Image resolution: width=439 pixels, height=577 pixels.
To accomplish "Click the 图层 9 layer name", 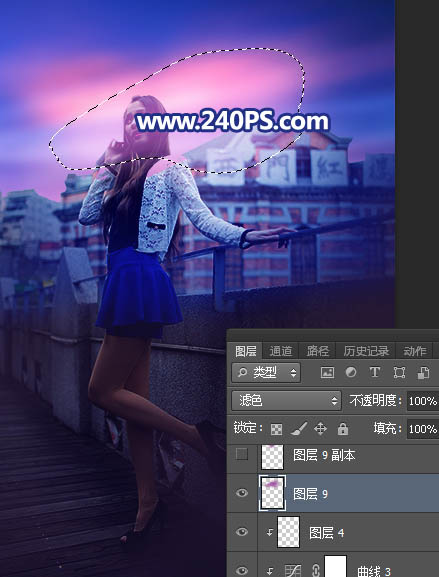I will click(310, 494).
